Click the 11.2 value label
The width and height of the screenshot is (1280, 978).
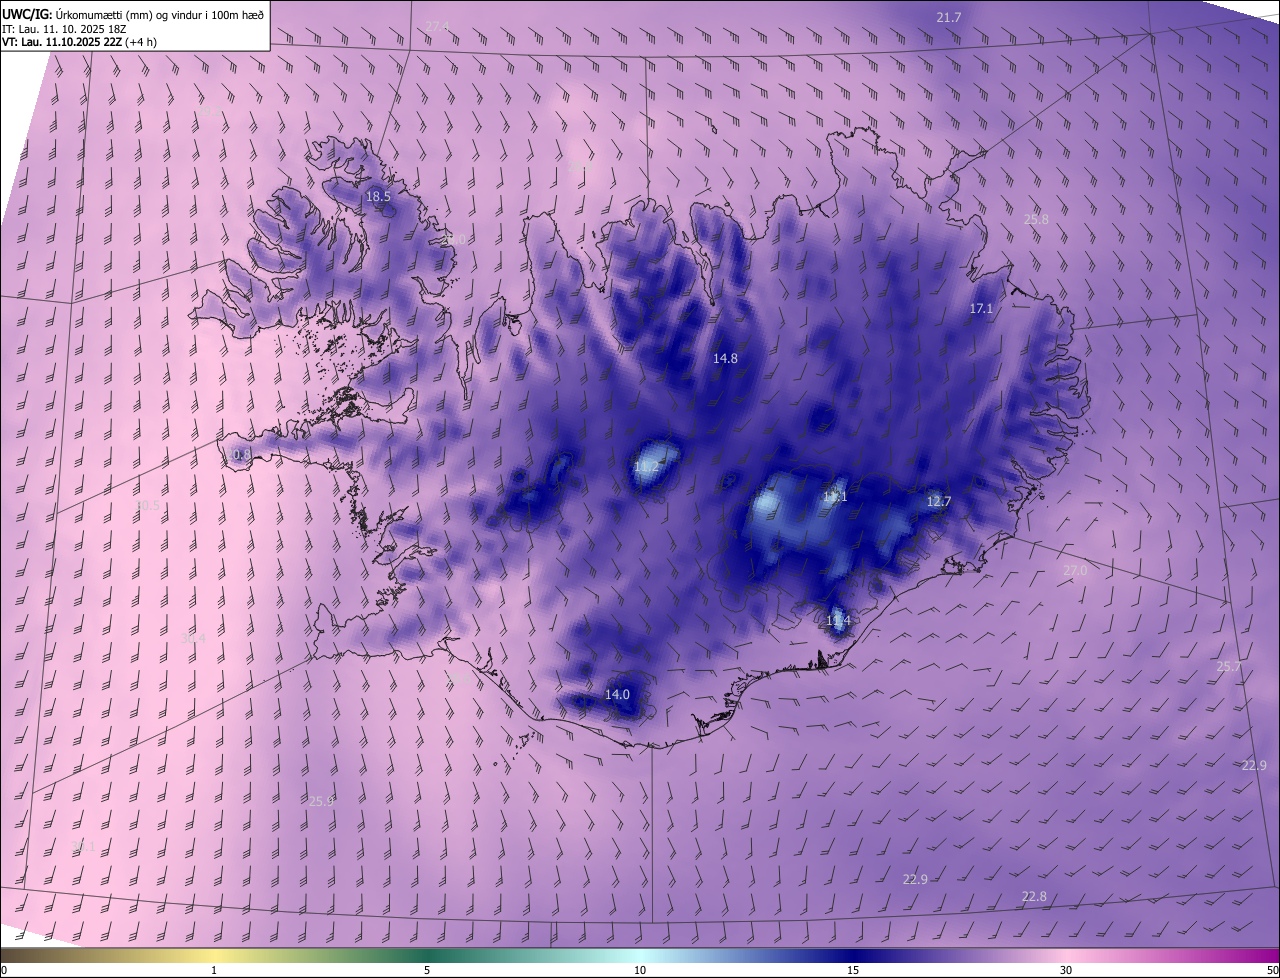click(647, 467)
